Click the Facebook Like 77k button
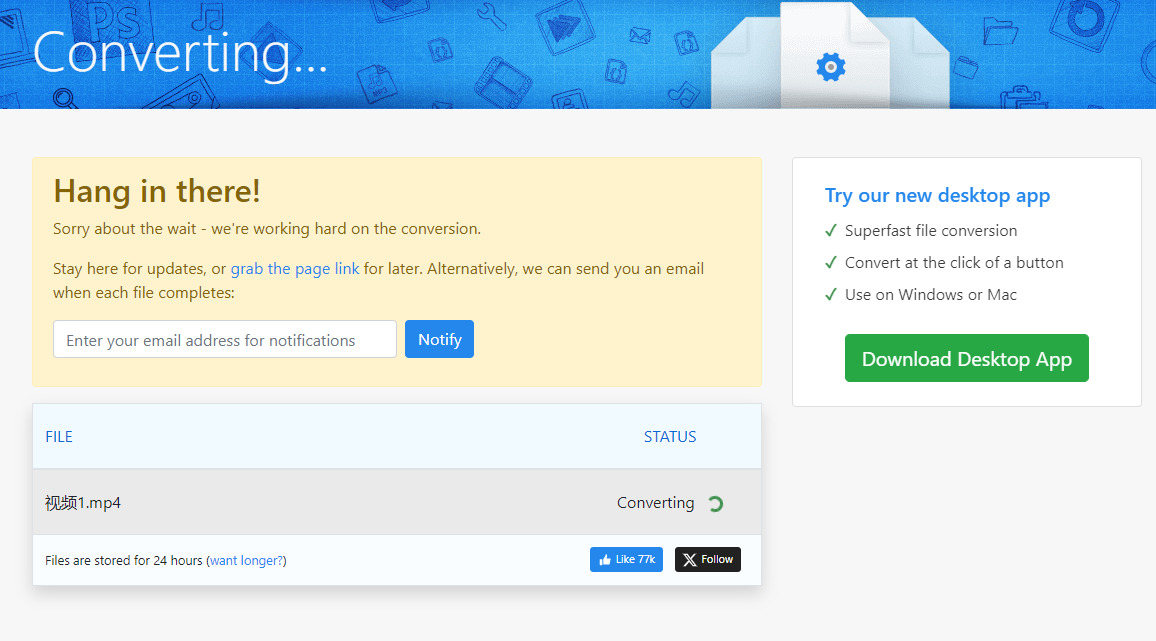1156x641 pixels. point(627,559)
